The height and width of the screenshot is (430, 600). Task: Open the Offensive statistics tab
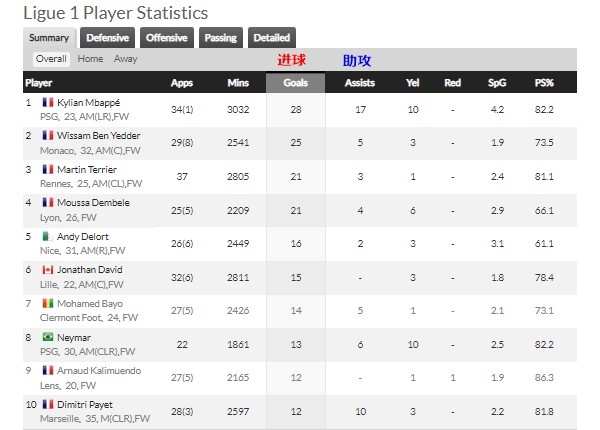pyautogui.click(x=167, y=37)
